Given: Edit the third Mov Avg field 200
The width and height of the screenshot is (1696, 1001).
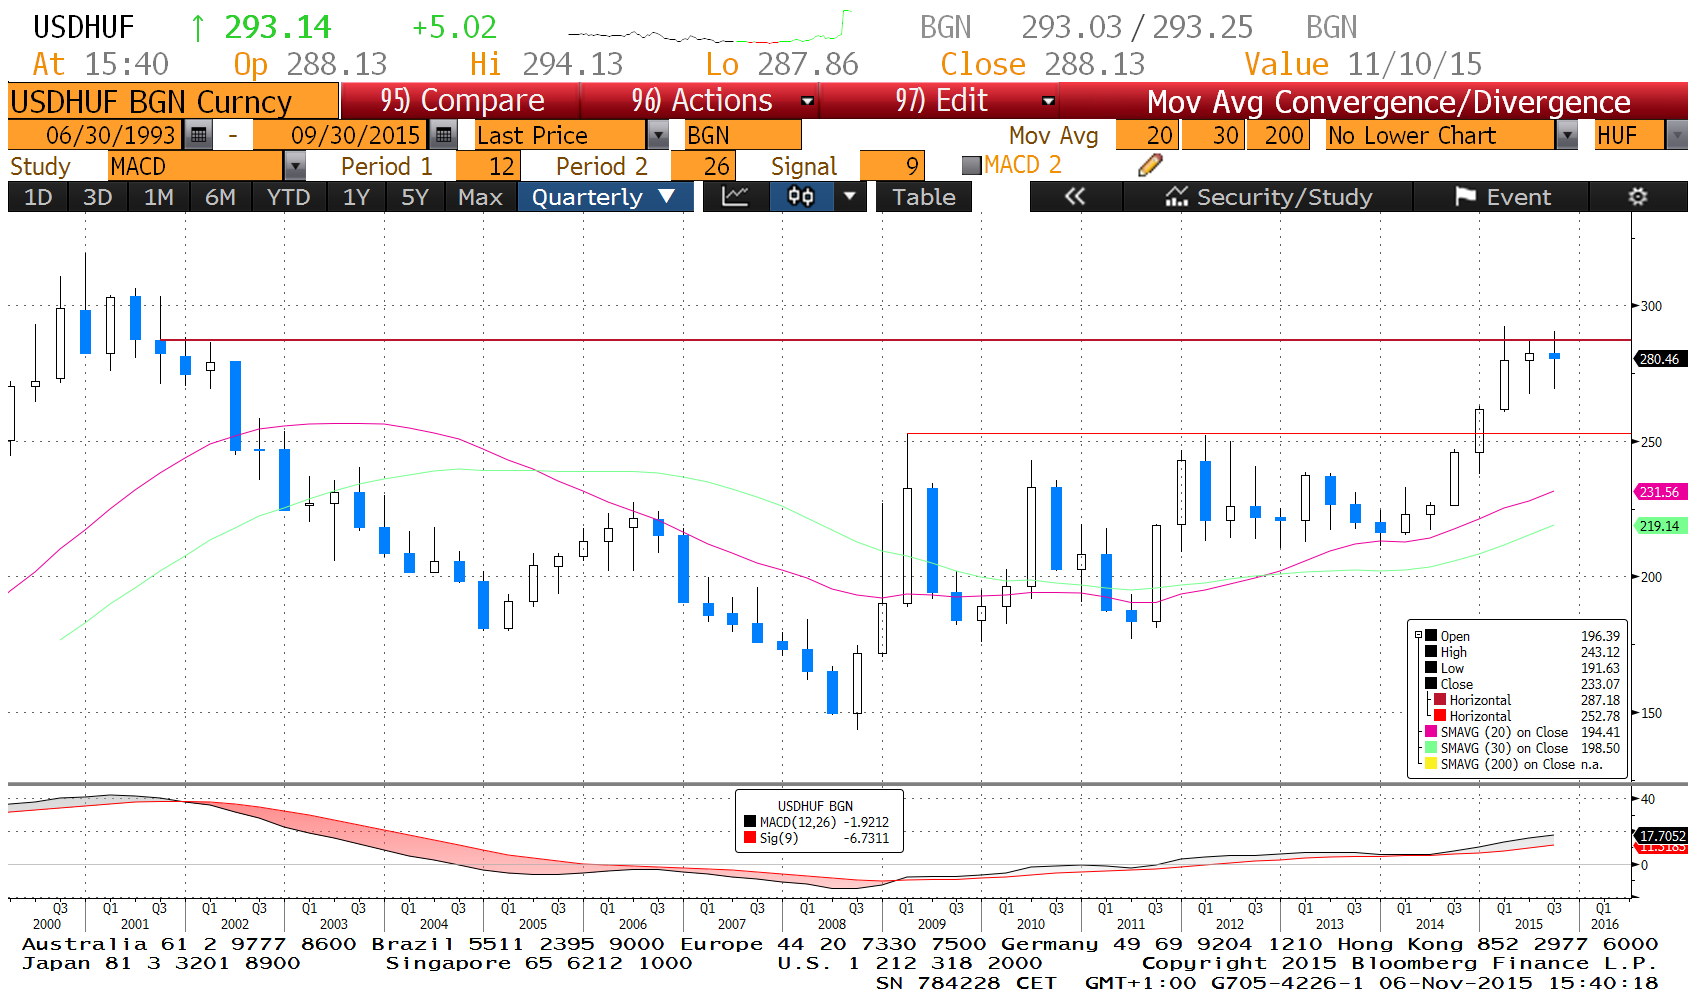Looking at the screenshot, I should [1277, 135].
